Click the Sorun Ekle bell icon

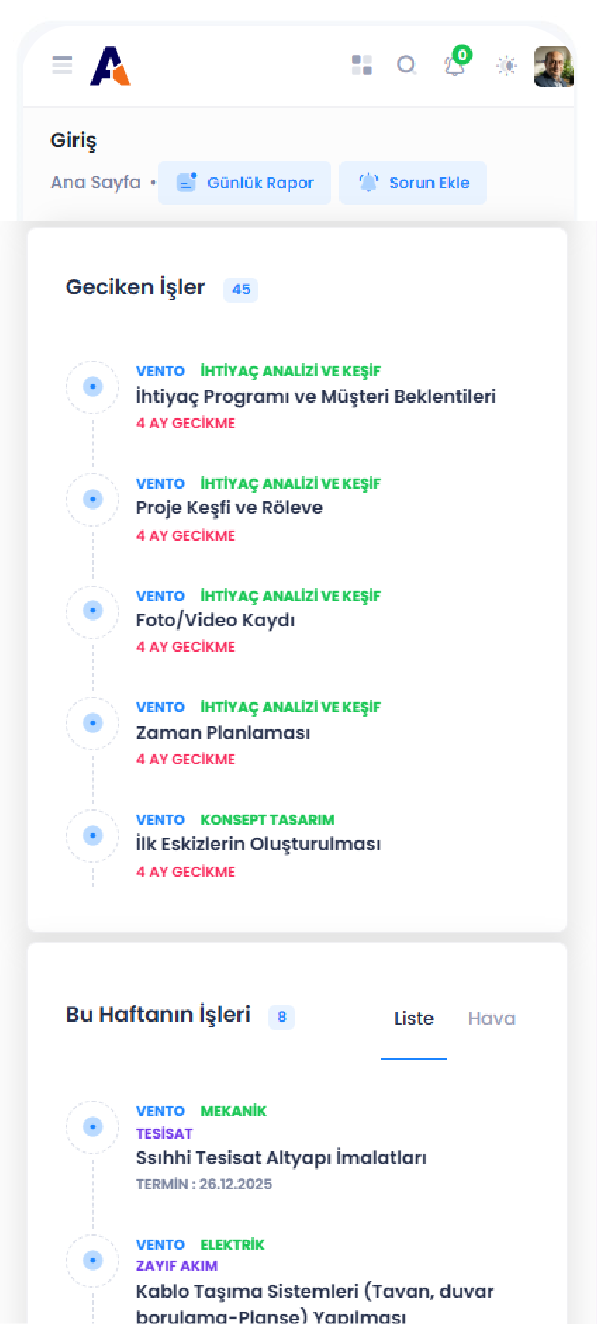369,182
